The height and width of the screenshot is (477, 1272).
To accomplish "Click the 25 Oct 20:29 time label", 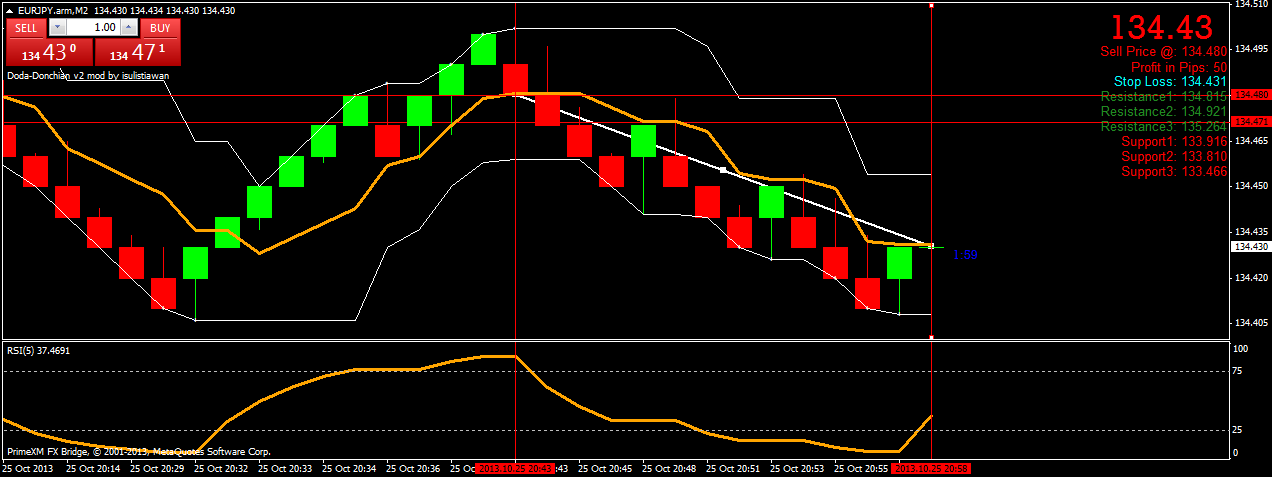I will point(157,468).
